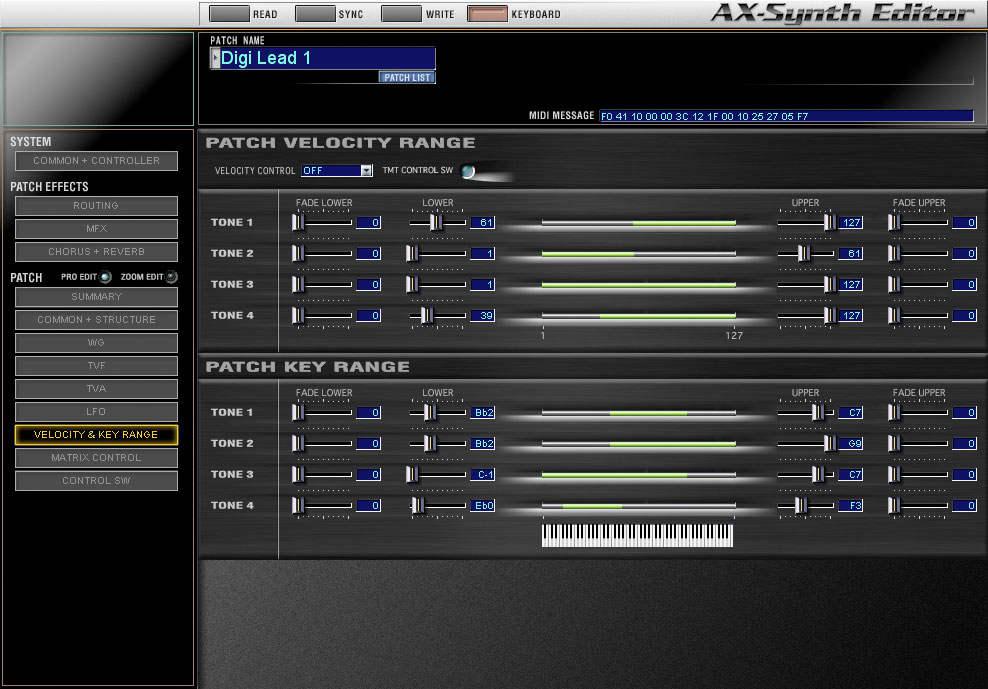
Task: Open the Control SW page
Action: [x=96, y=480]
